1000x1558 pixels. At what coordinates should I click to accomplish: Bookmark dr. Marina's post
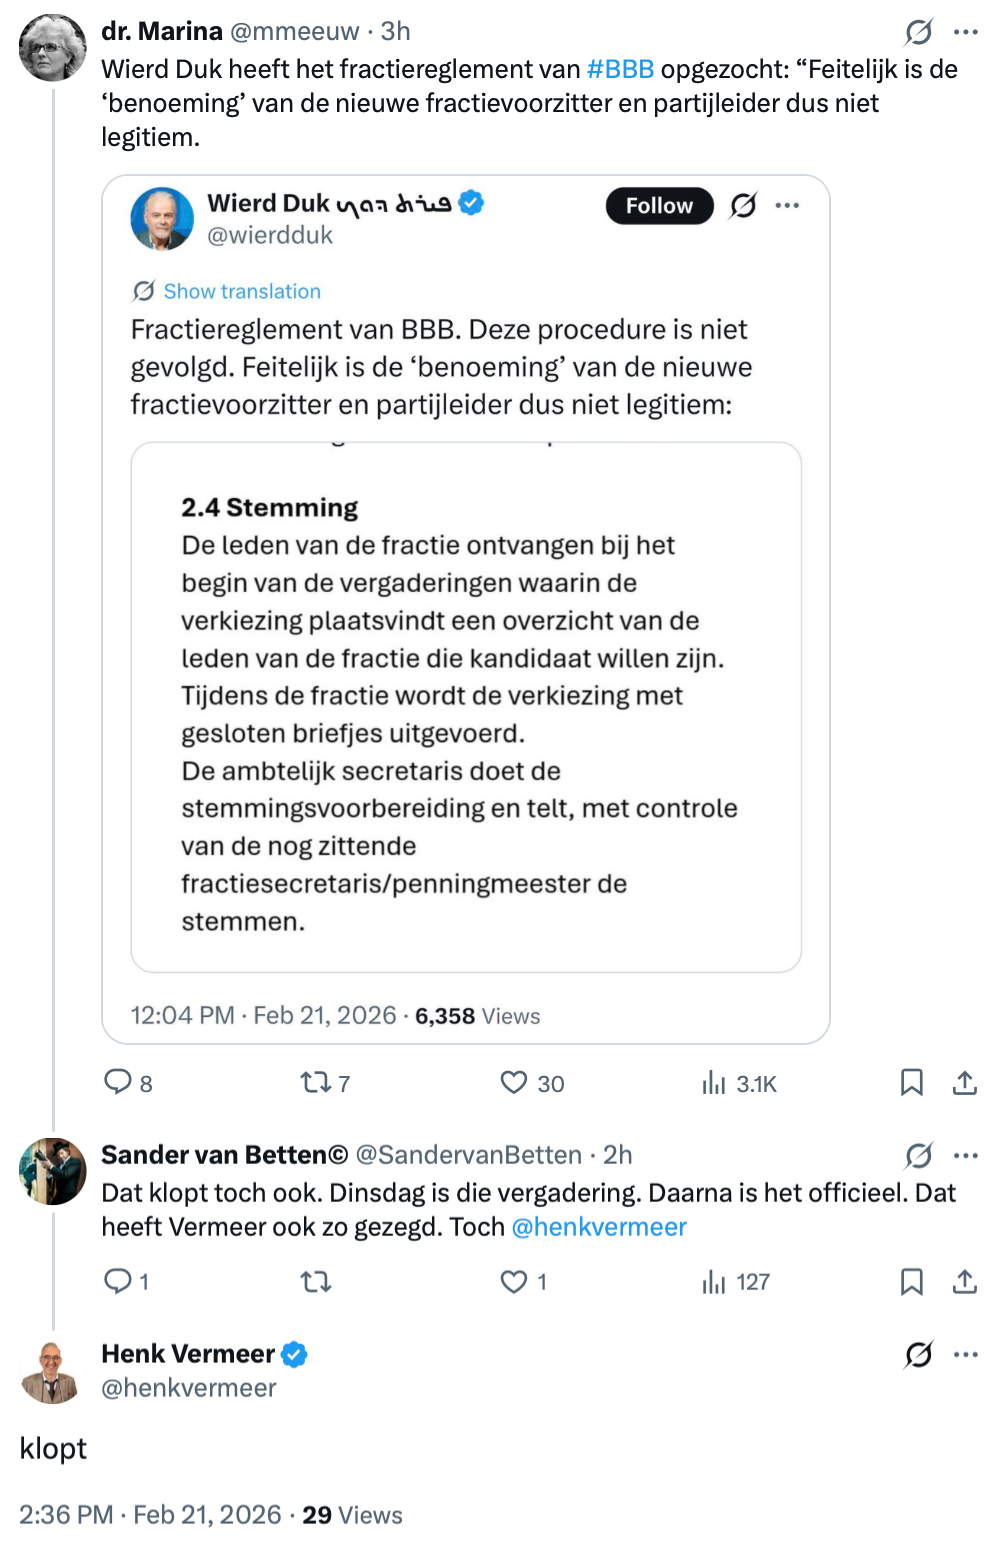(911, 1082)
